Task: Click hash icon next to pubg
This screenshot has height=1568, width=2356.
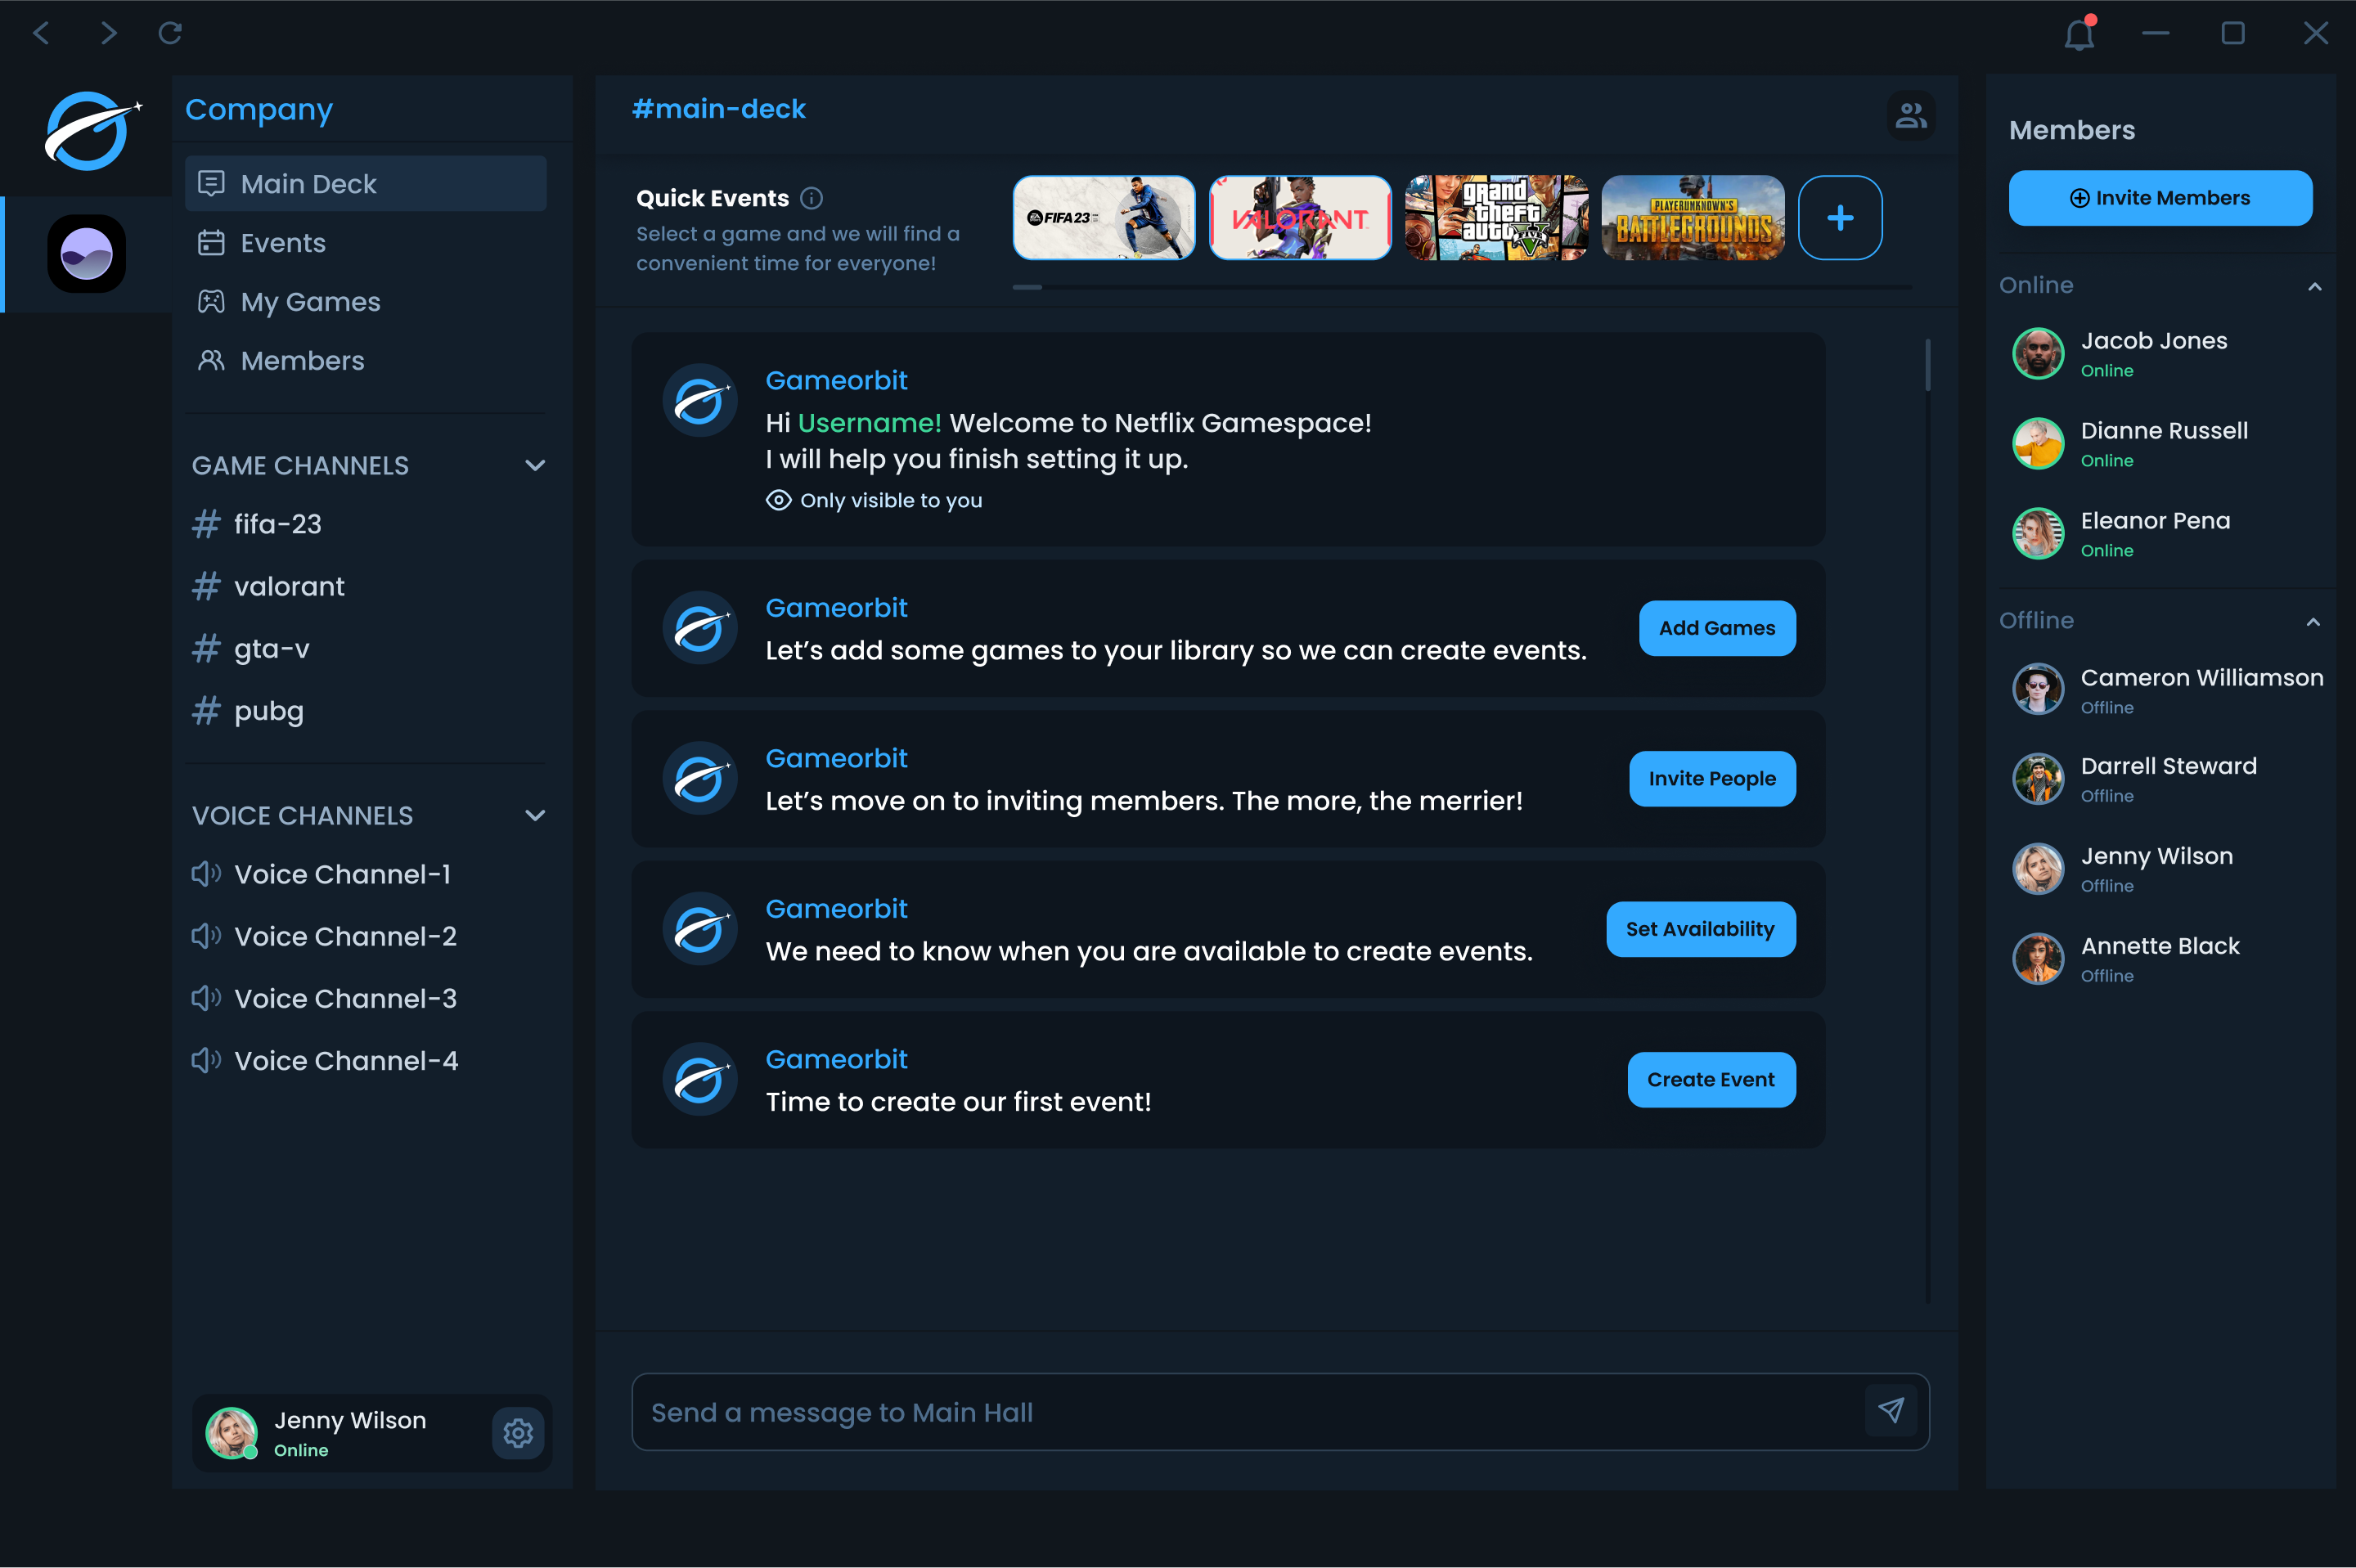Action: tap(206, 711)
